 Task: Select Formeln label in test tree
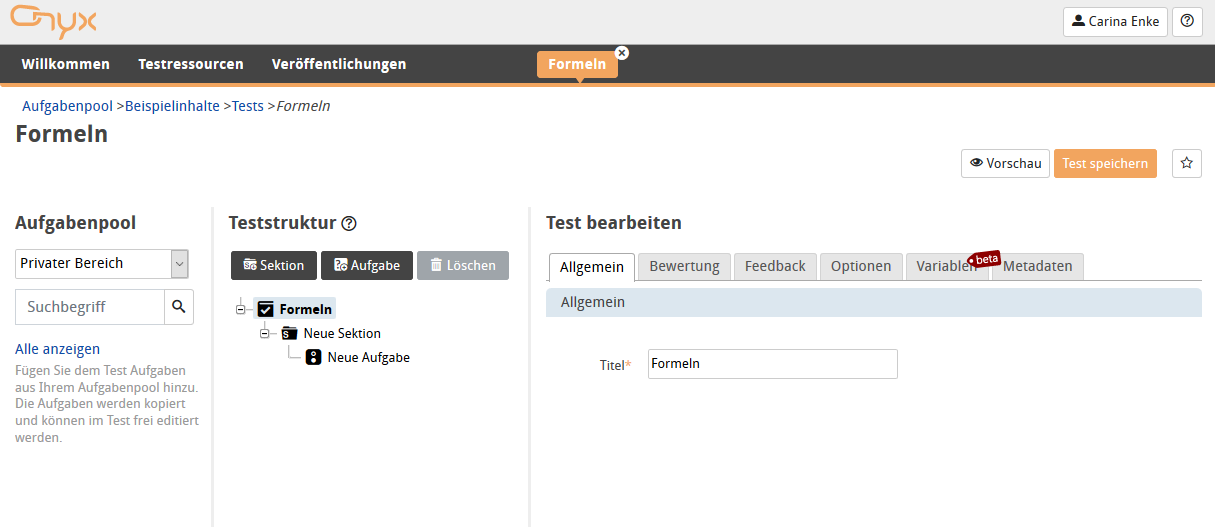point(306,309)
